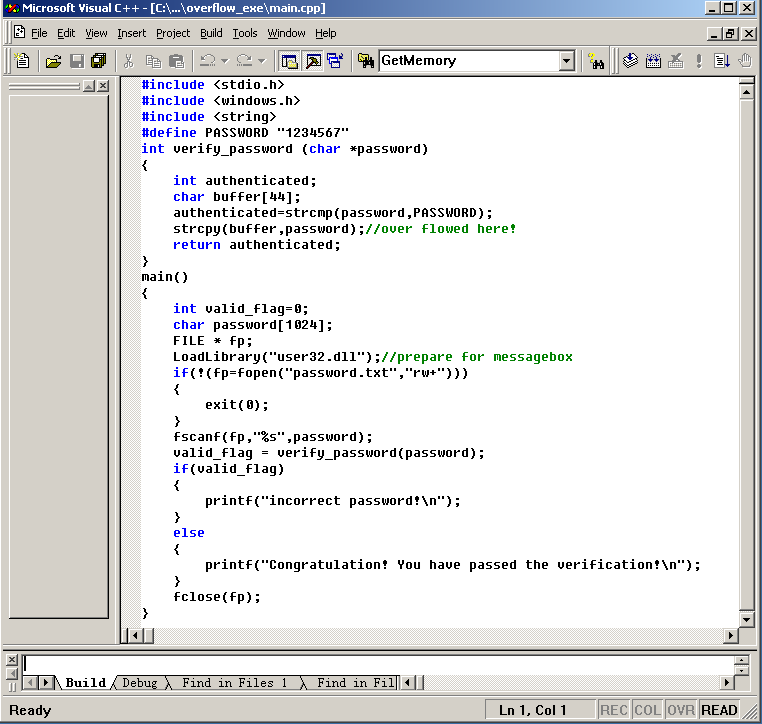Viewport: 762px width, 724px height.
Task: Save the file with the floppy disk icon
Action: point(76,61)
